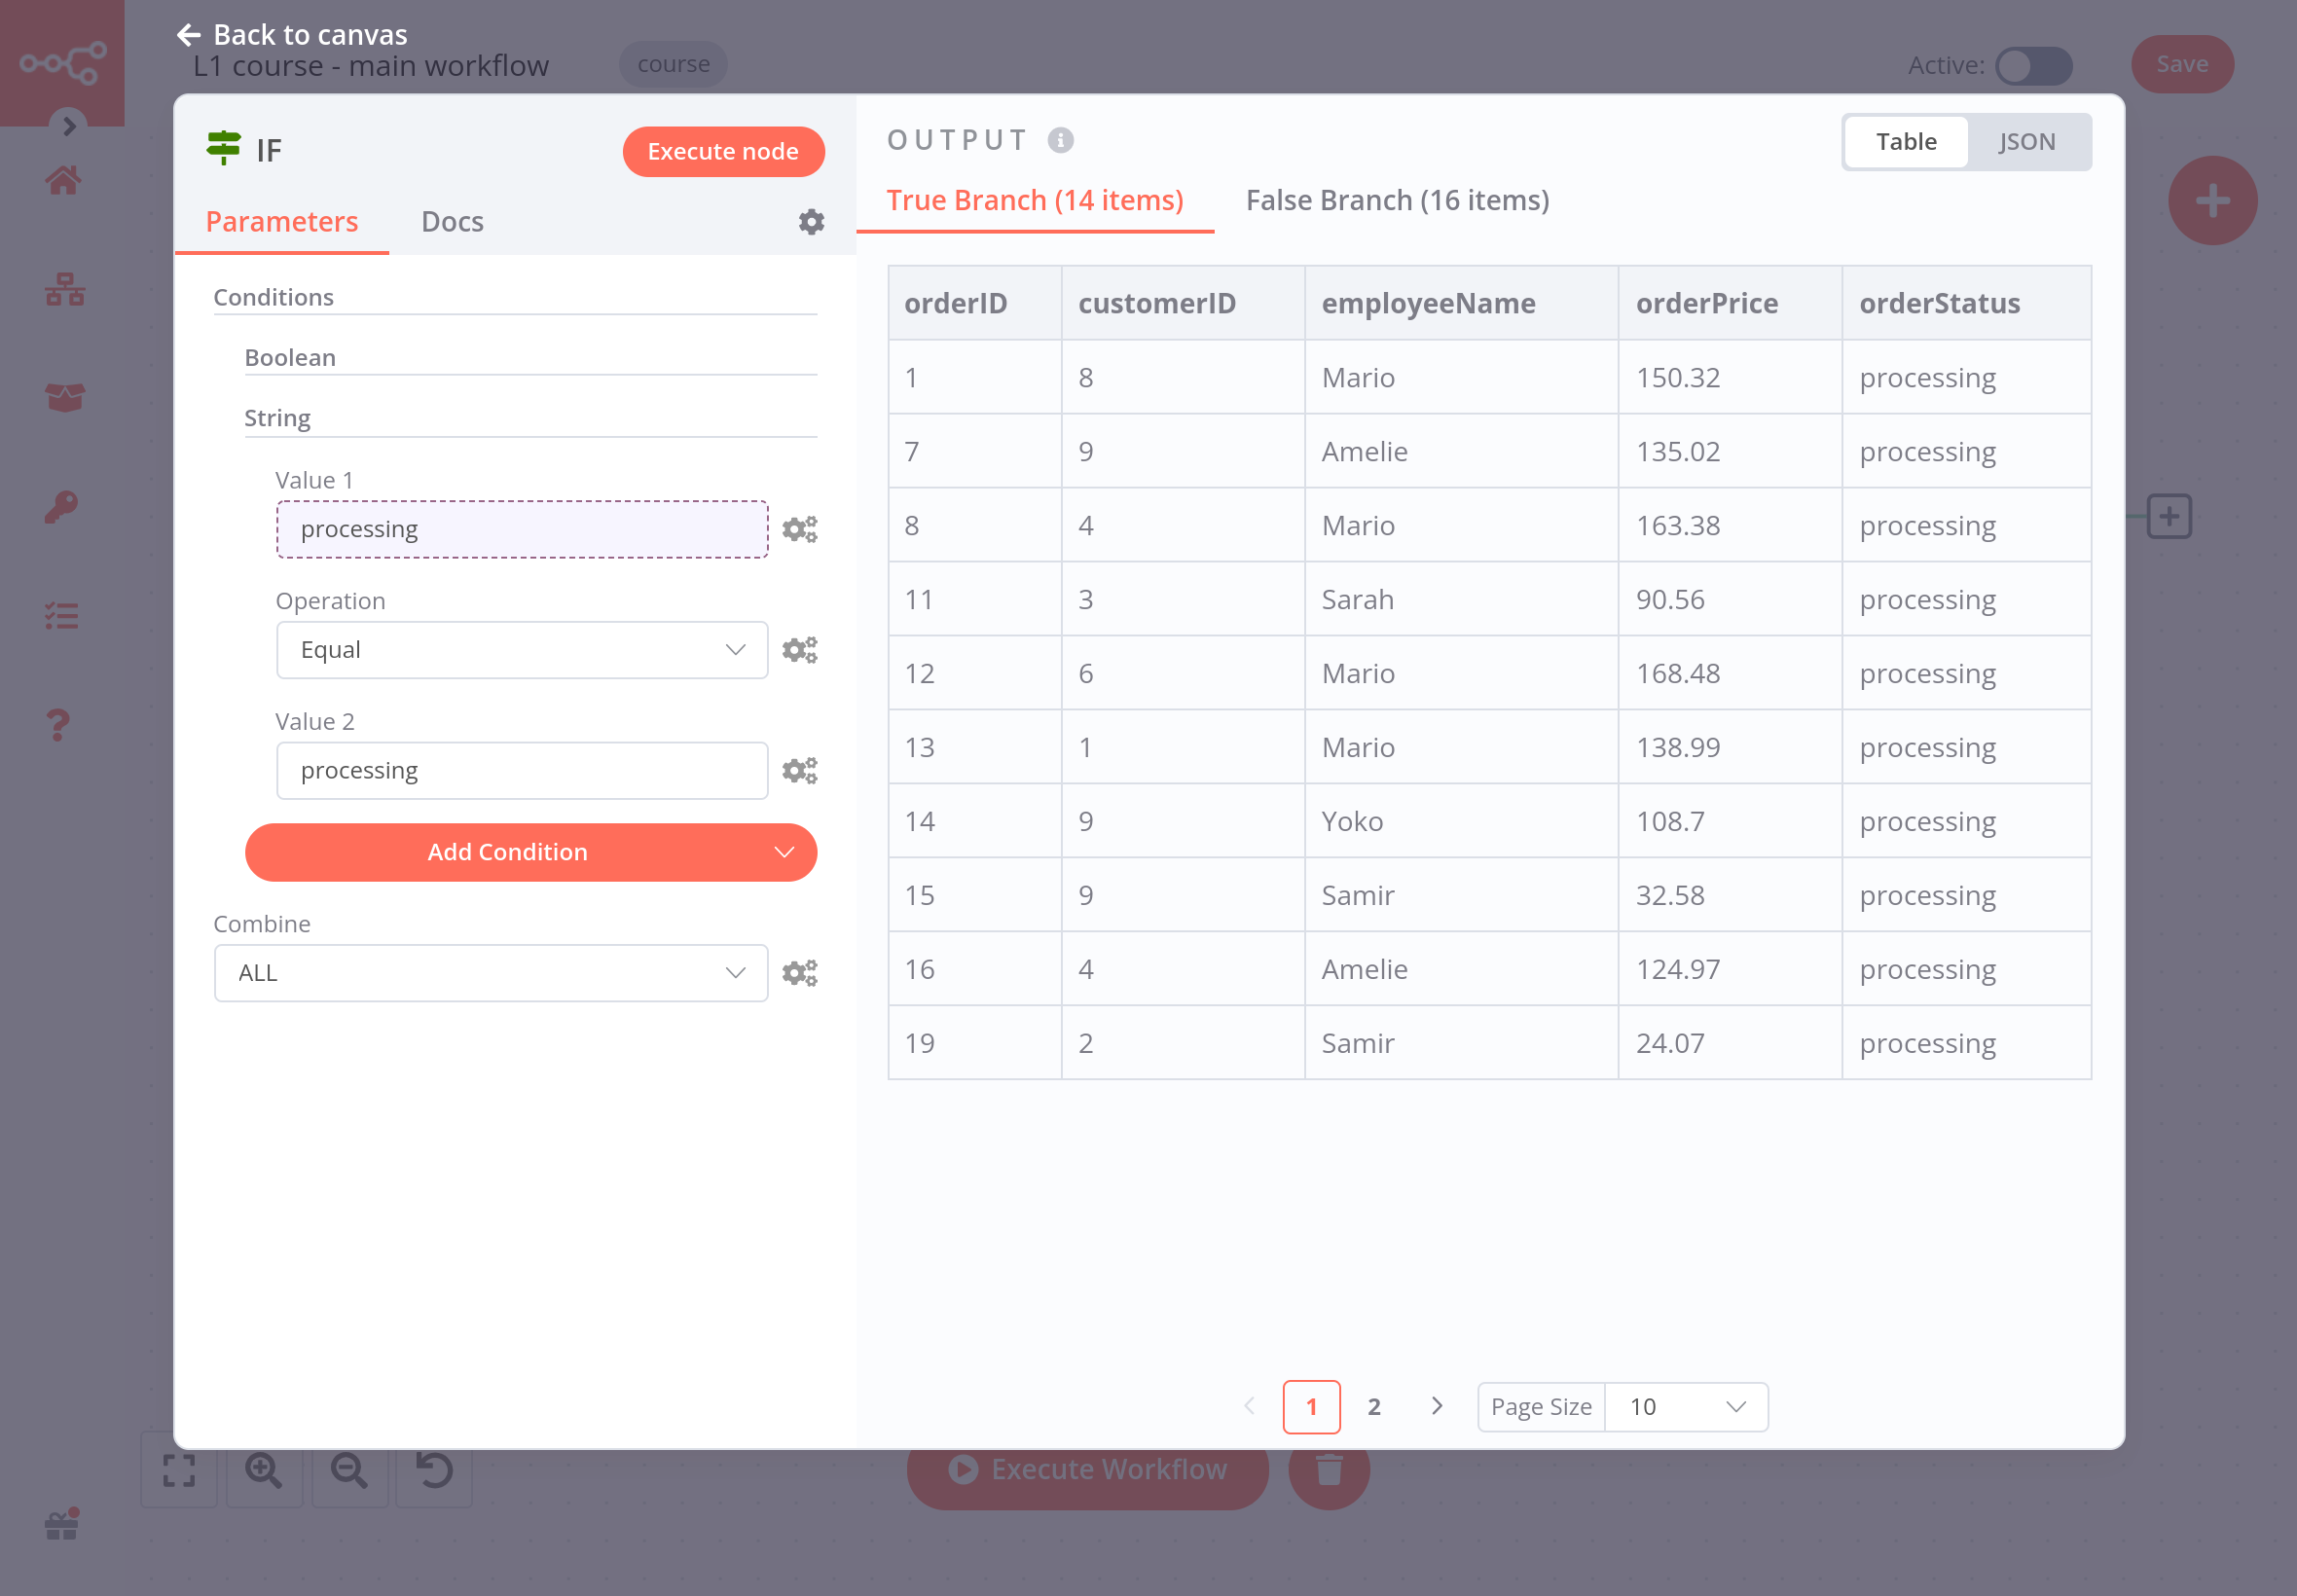Image resolution: width=2297 pixels, height=1596 pixels.
Task: Click the Output info icon
Action: point(1060,140)
